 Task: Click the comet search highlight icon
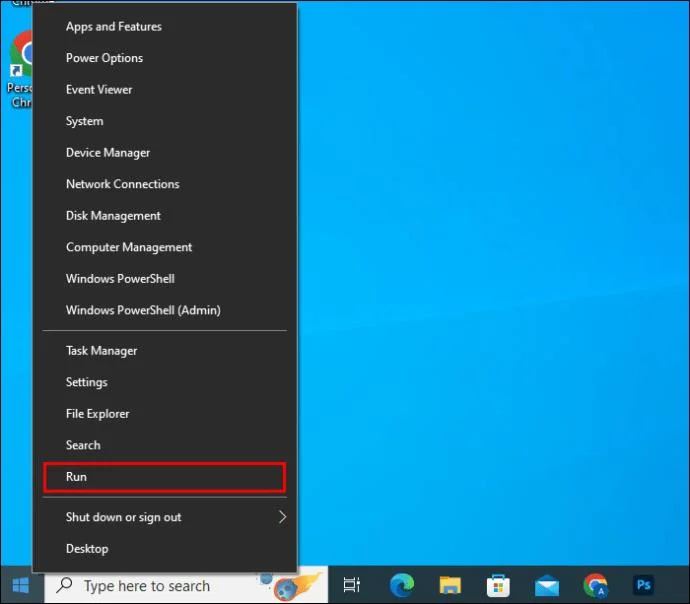292,586
